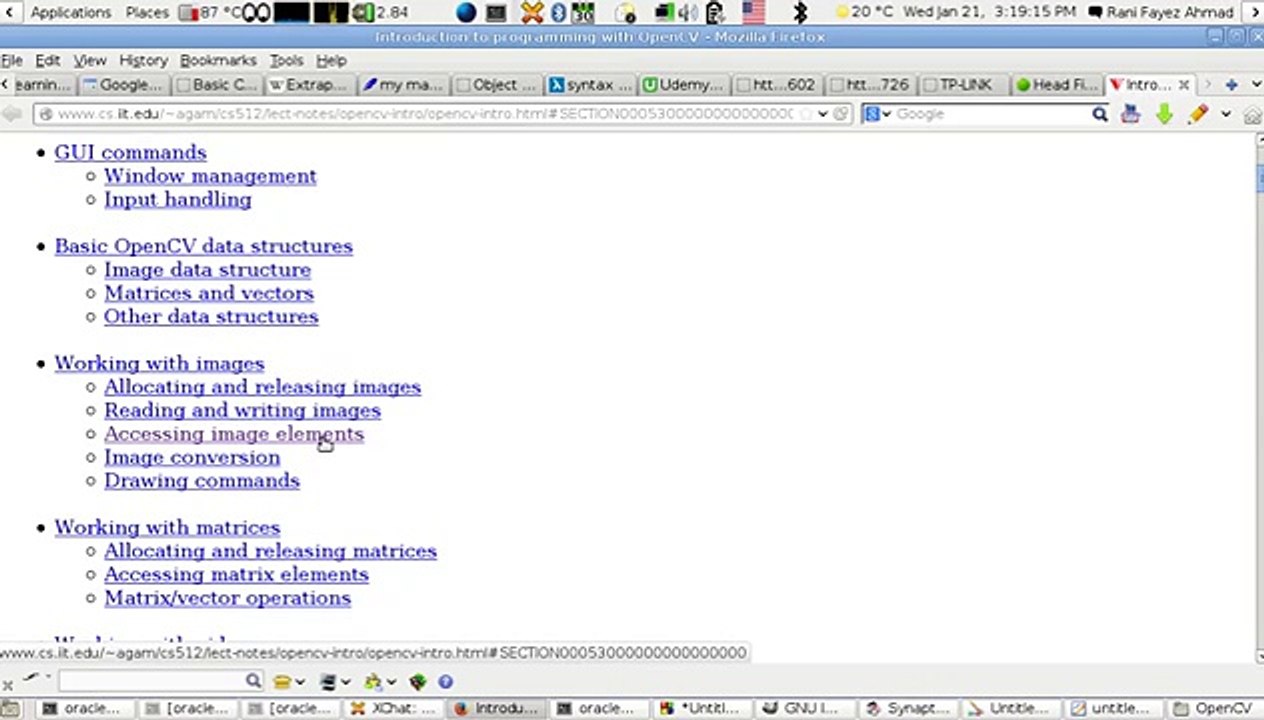Switch to the Object tab

495,85
